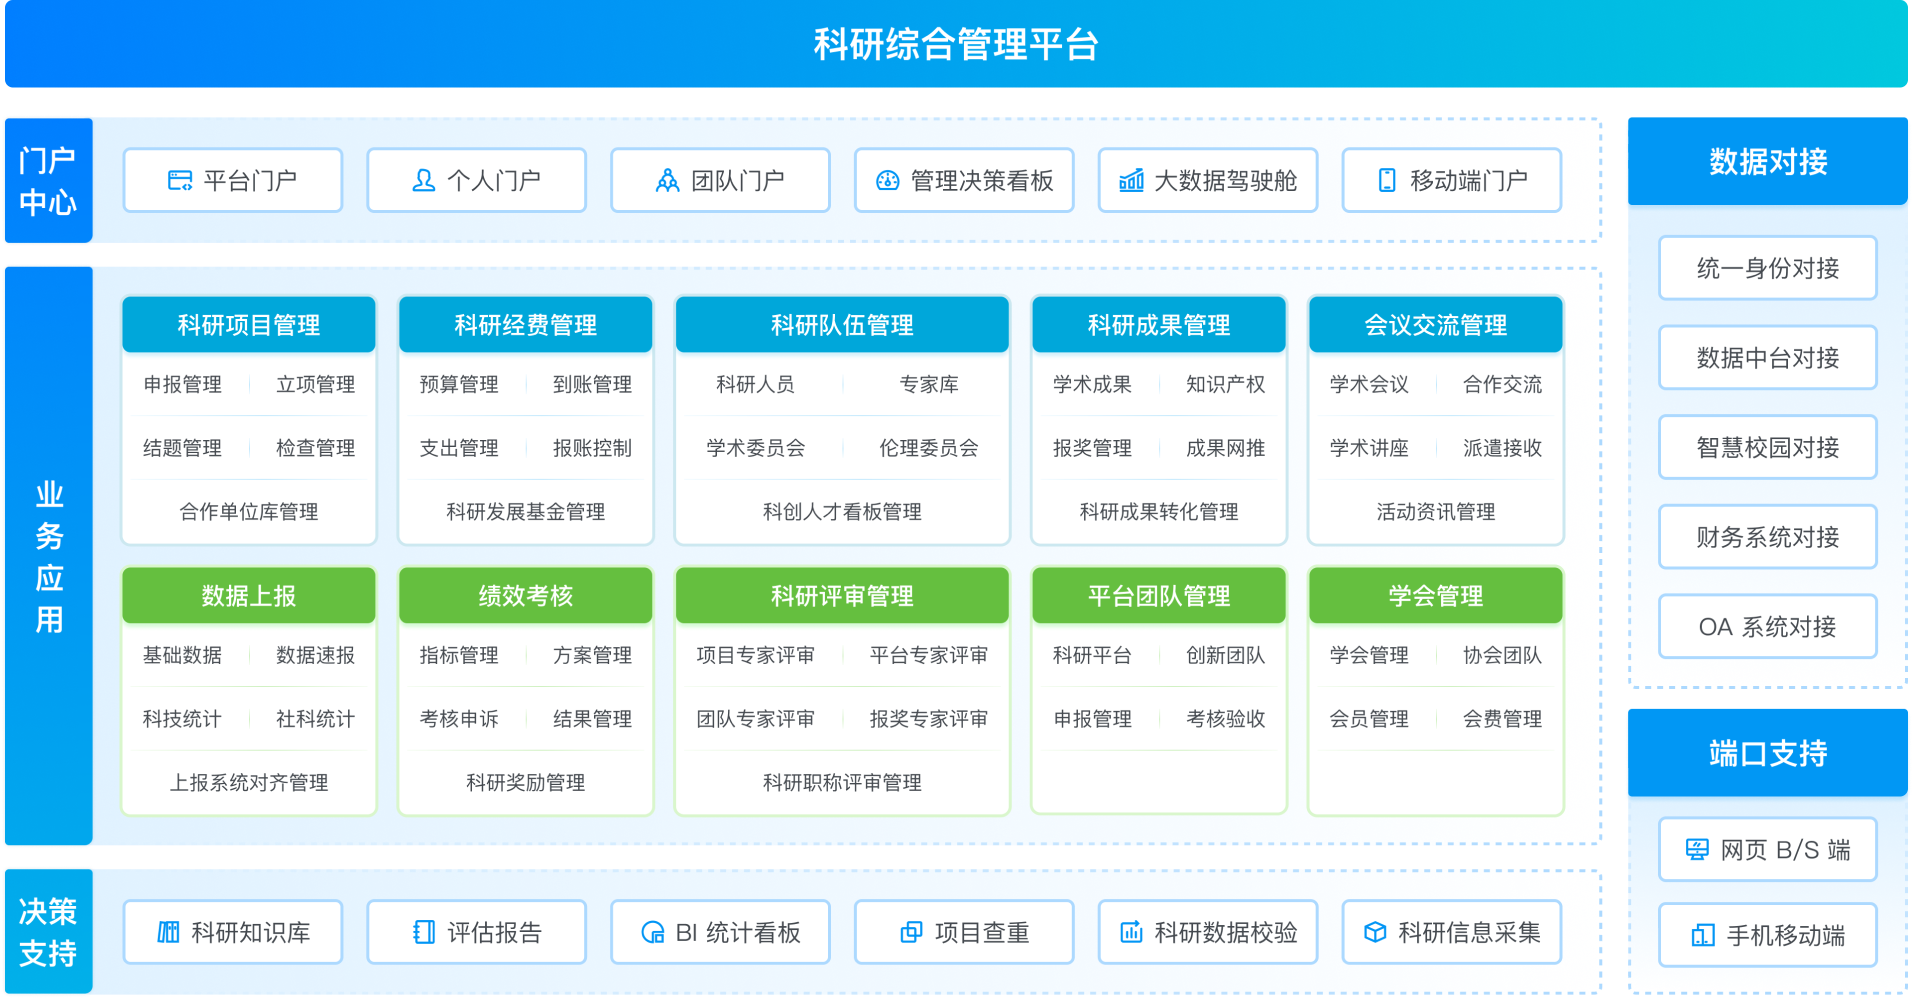Click the 项目查重 duplicate icon
This screenshot has height=998, width=1912.
(911, 933)
